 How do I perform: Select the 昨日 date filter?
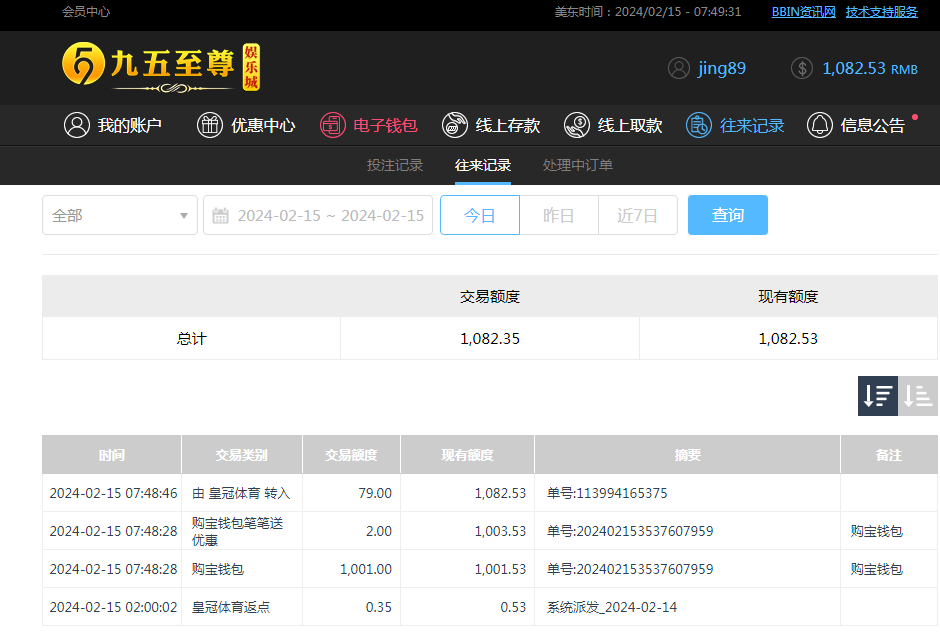click(x=559, y=215)
